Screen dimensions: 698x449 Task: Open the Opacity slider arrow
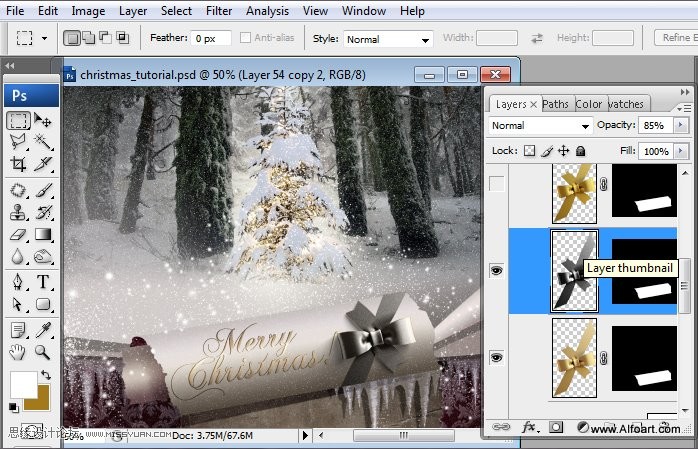[x=680, y=125]
